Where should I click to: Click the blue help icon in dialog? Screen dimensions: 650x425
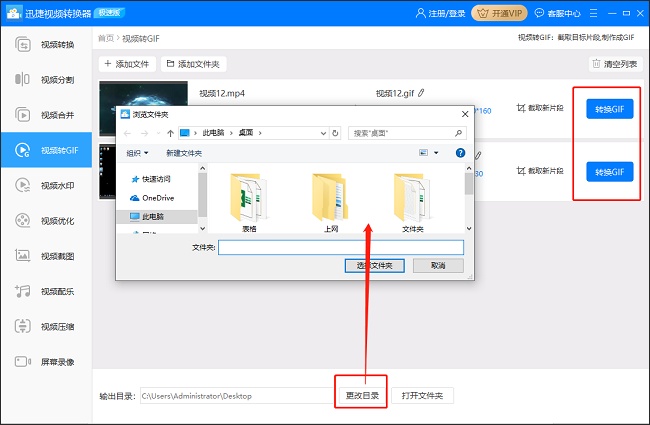coord(460,153)
